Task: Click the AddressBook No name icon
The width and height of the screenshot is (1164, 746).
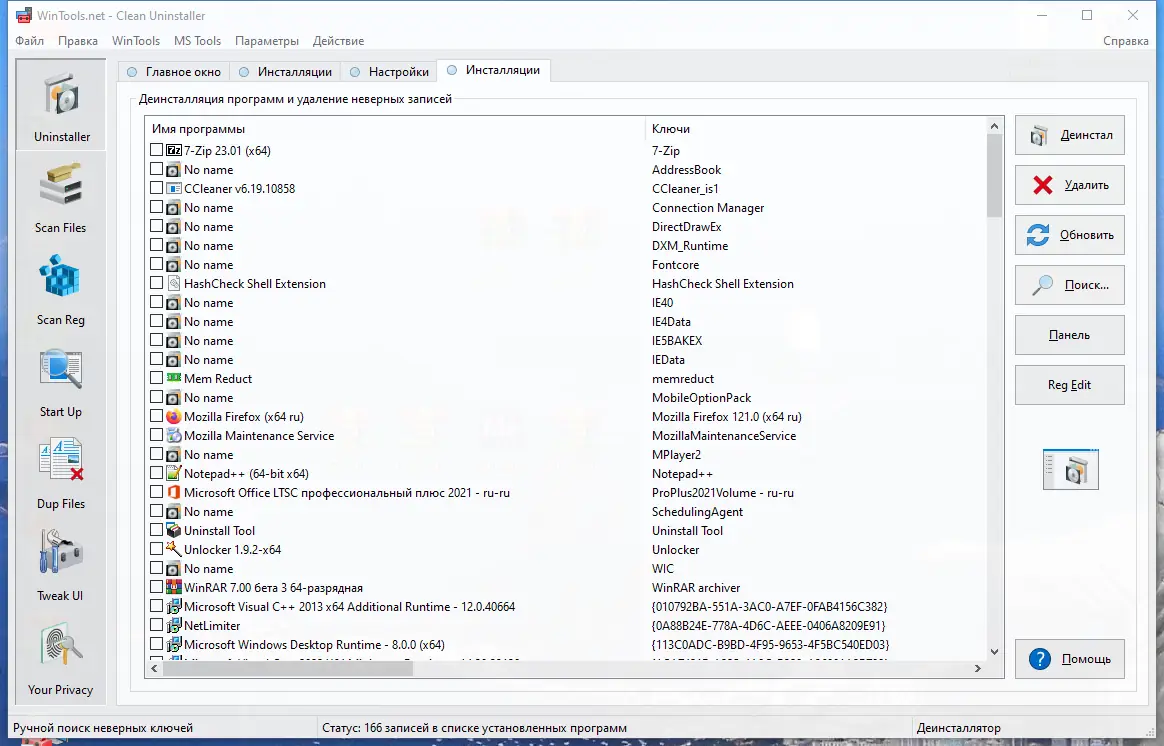Action: click(x=173, y=169)
